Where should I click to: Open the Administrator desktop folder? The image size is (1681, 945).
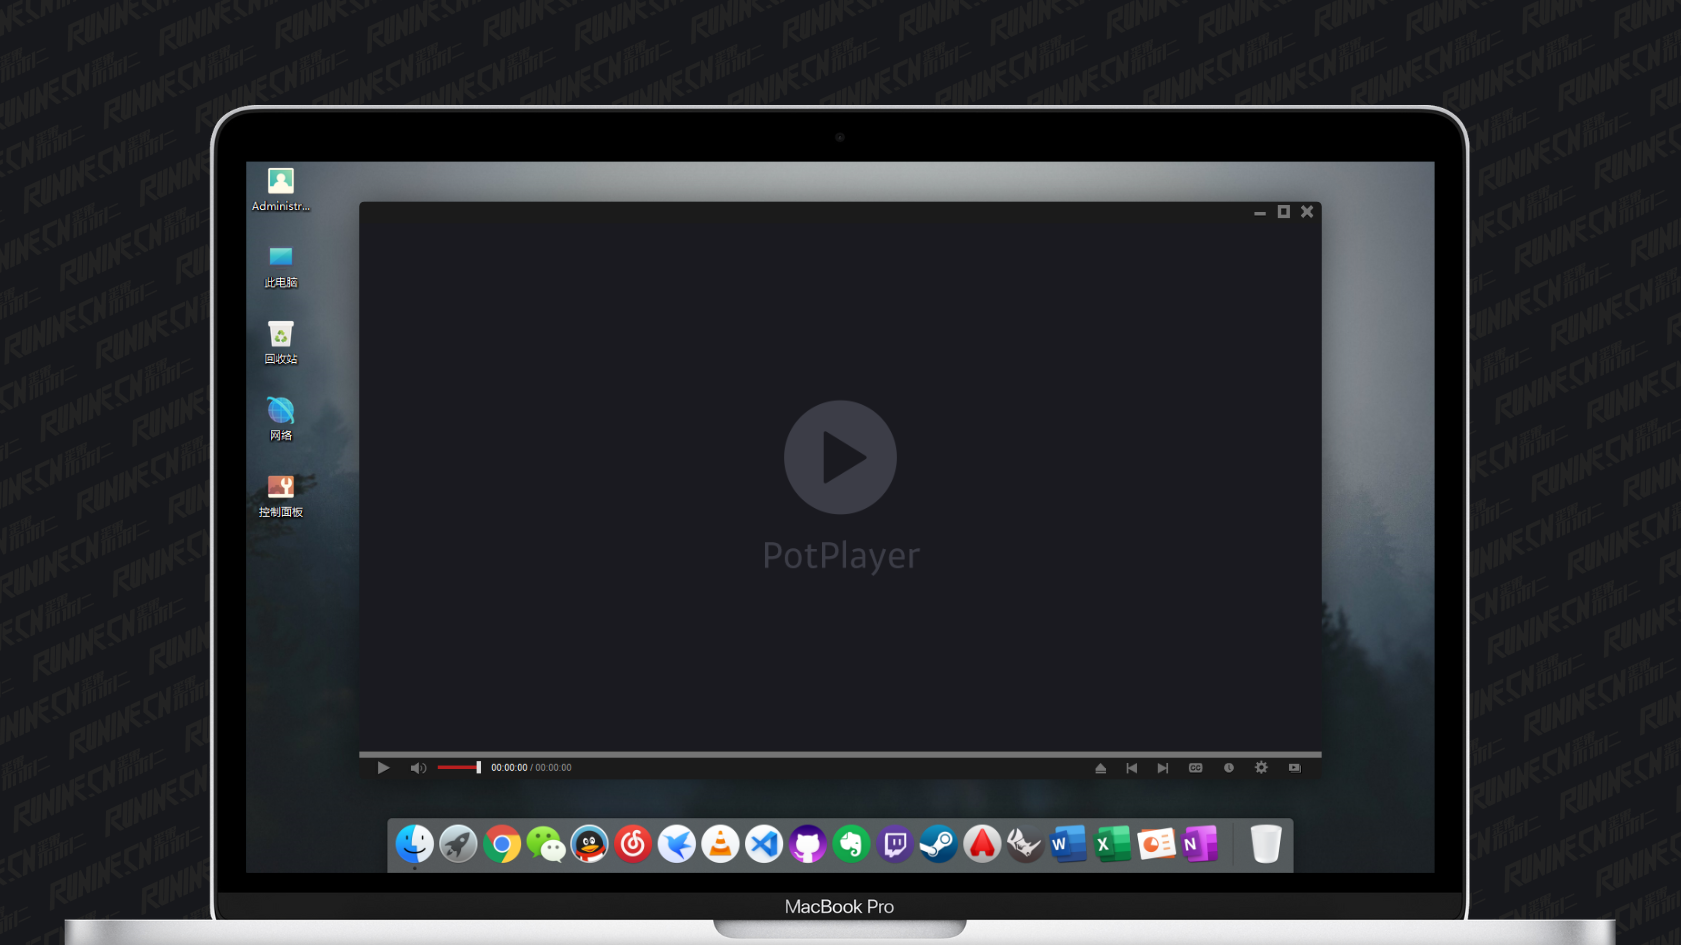tap(281, 190)
